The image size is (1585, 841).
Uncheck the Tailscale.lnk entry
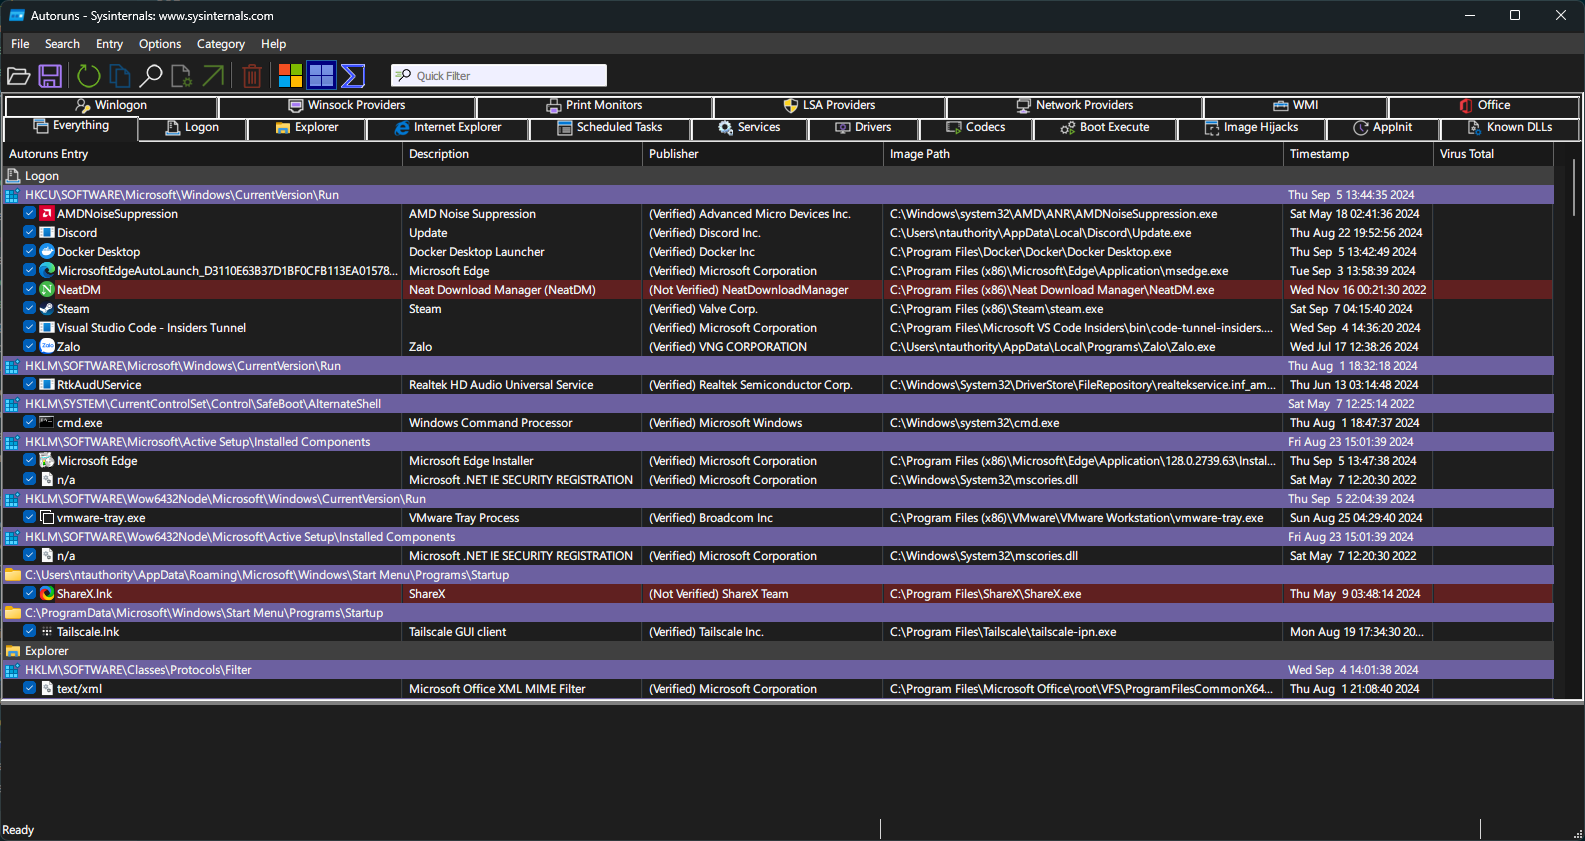[x=30, y=632]
